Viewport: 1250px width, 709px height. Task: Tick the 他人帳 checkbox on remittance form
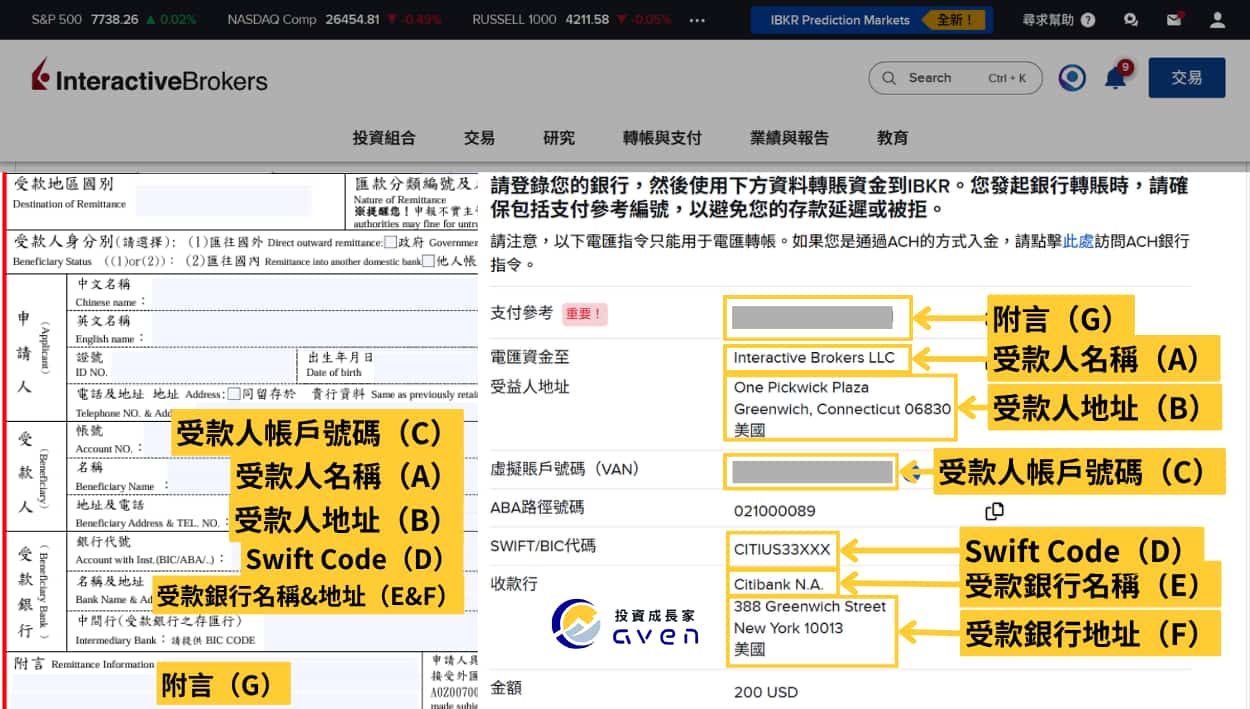pos(428,261)
